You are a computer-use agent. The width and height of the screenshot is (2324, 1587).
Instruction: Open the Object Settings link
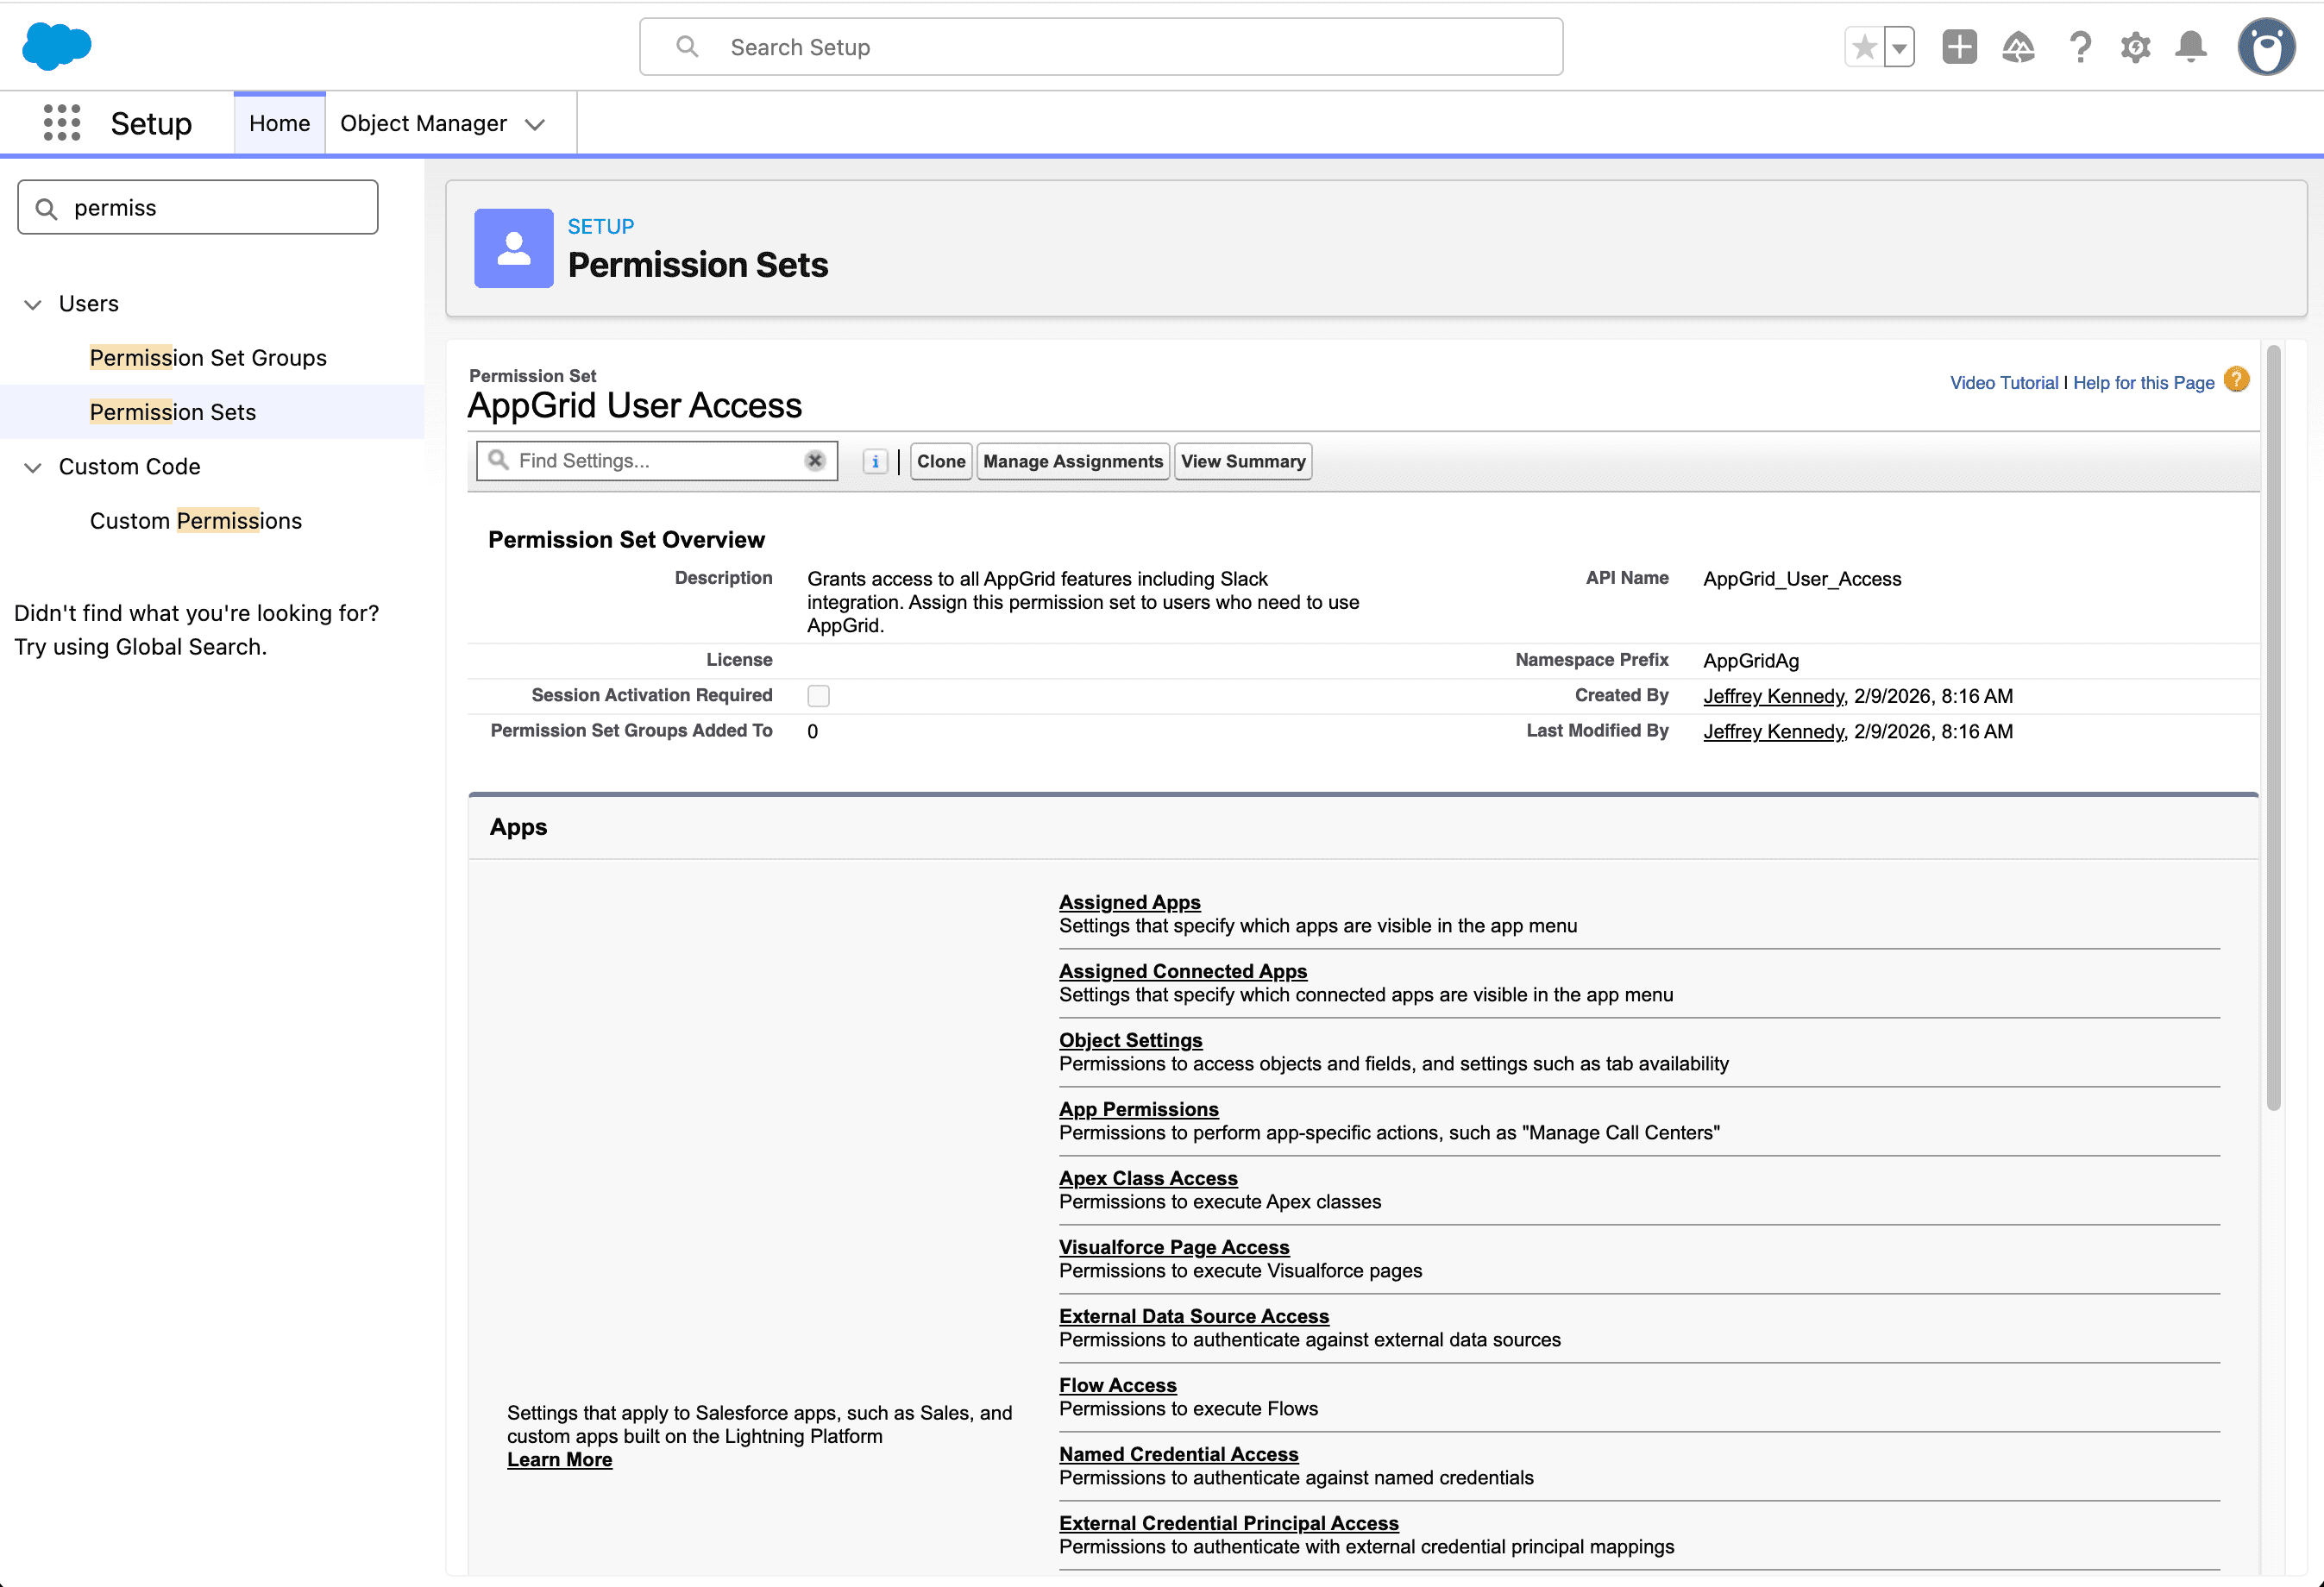point(1130,1040)
